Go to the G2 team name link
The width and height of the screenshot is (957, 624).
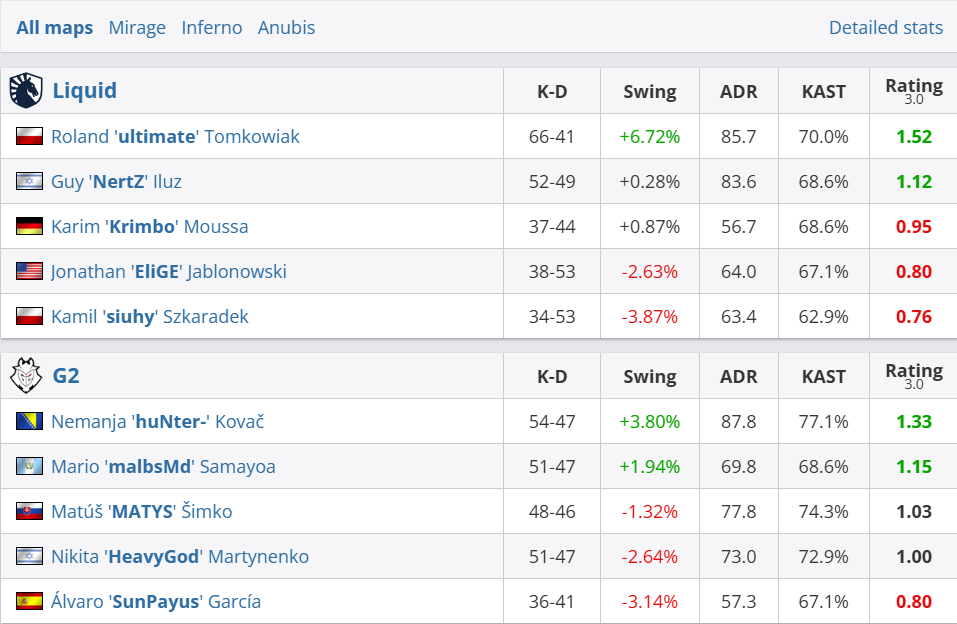tap(66, 376)
